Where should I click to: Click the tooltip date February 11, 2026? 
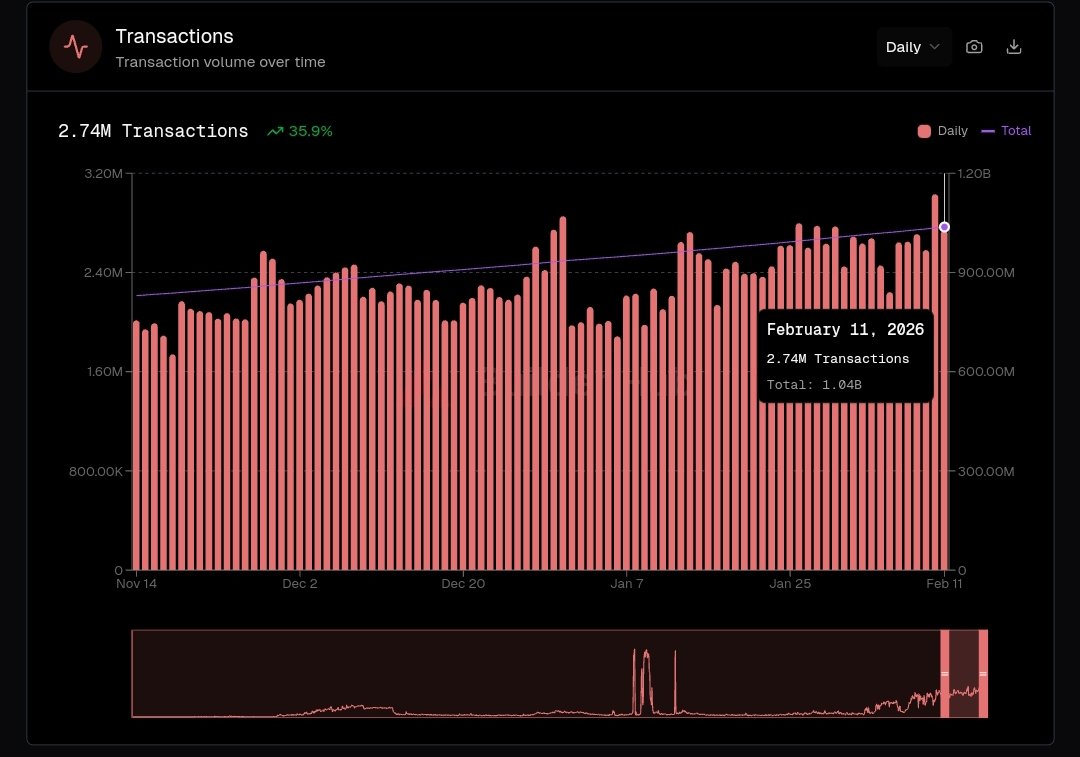(845, 330)
